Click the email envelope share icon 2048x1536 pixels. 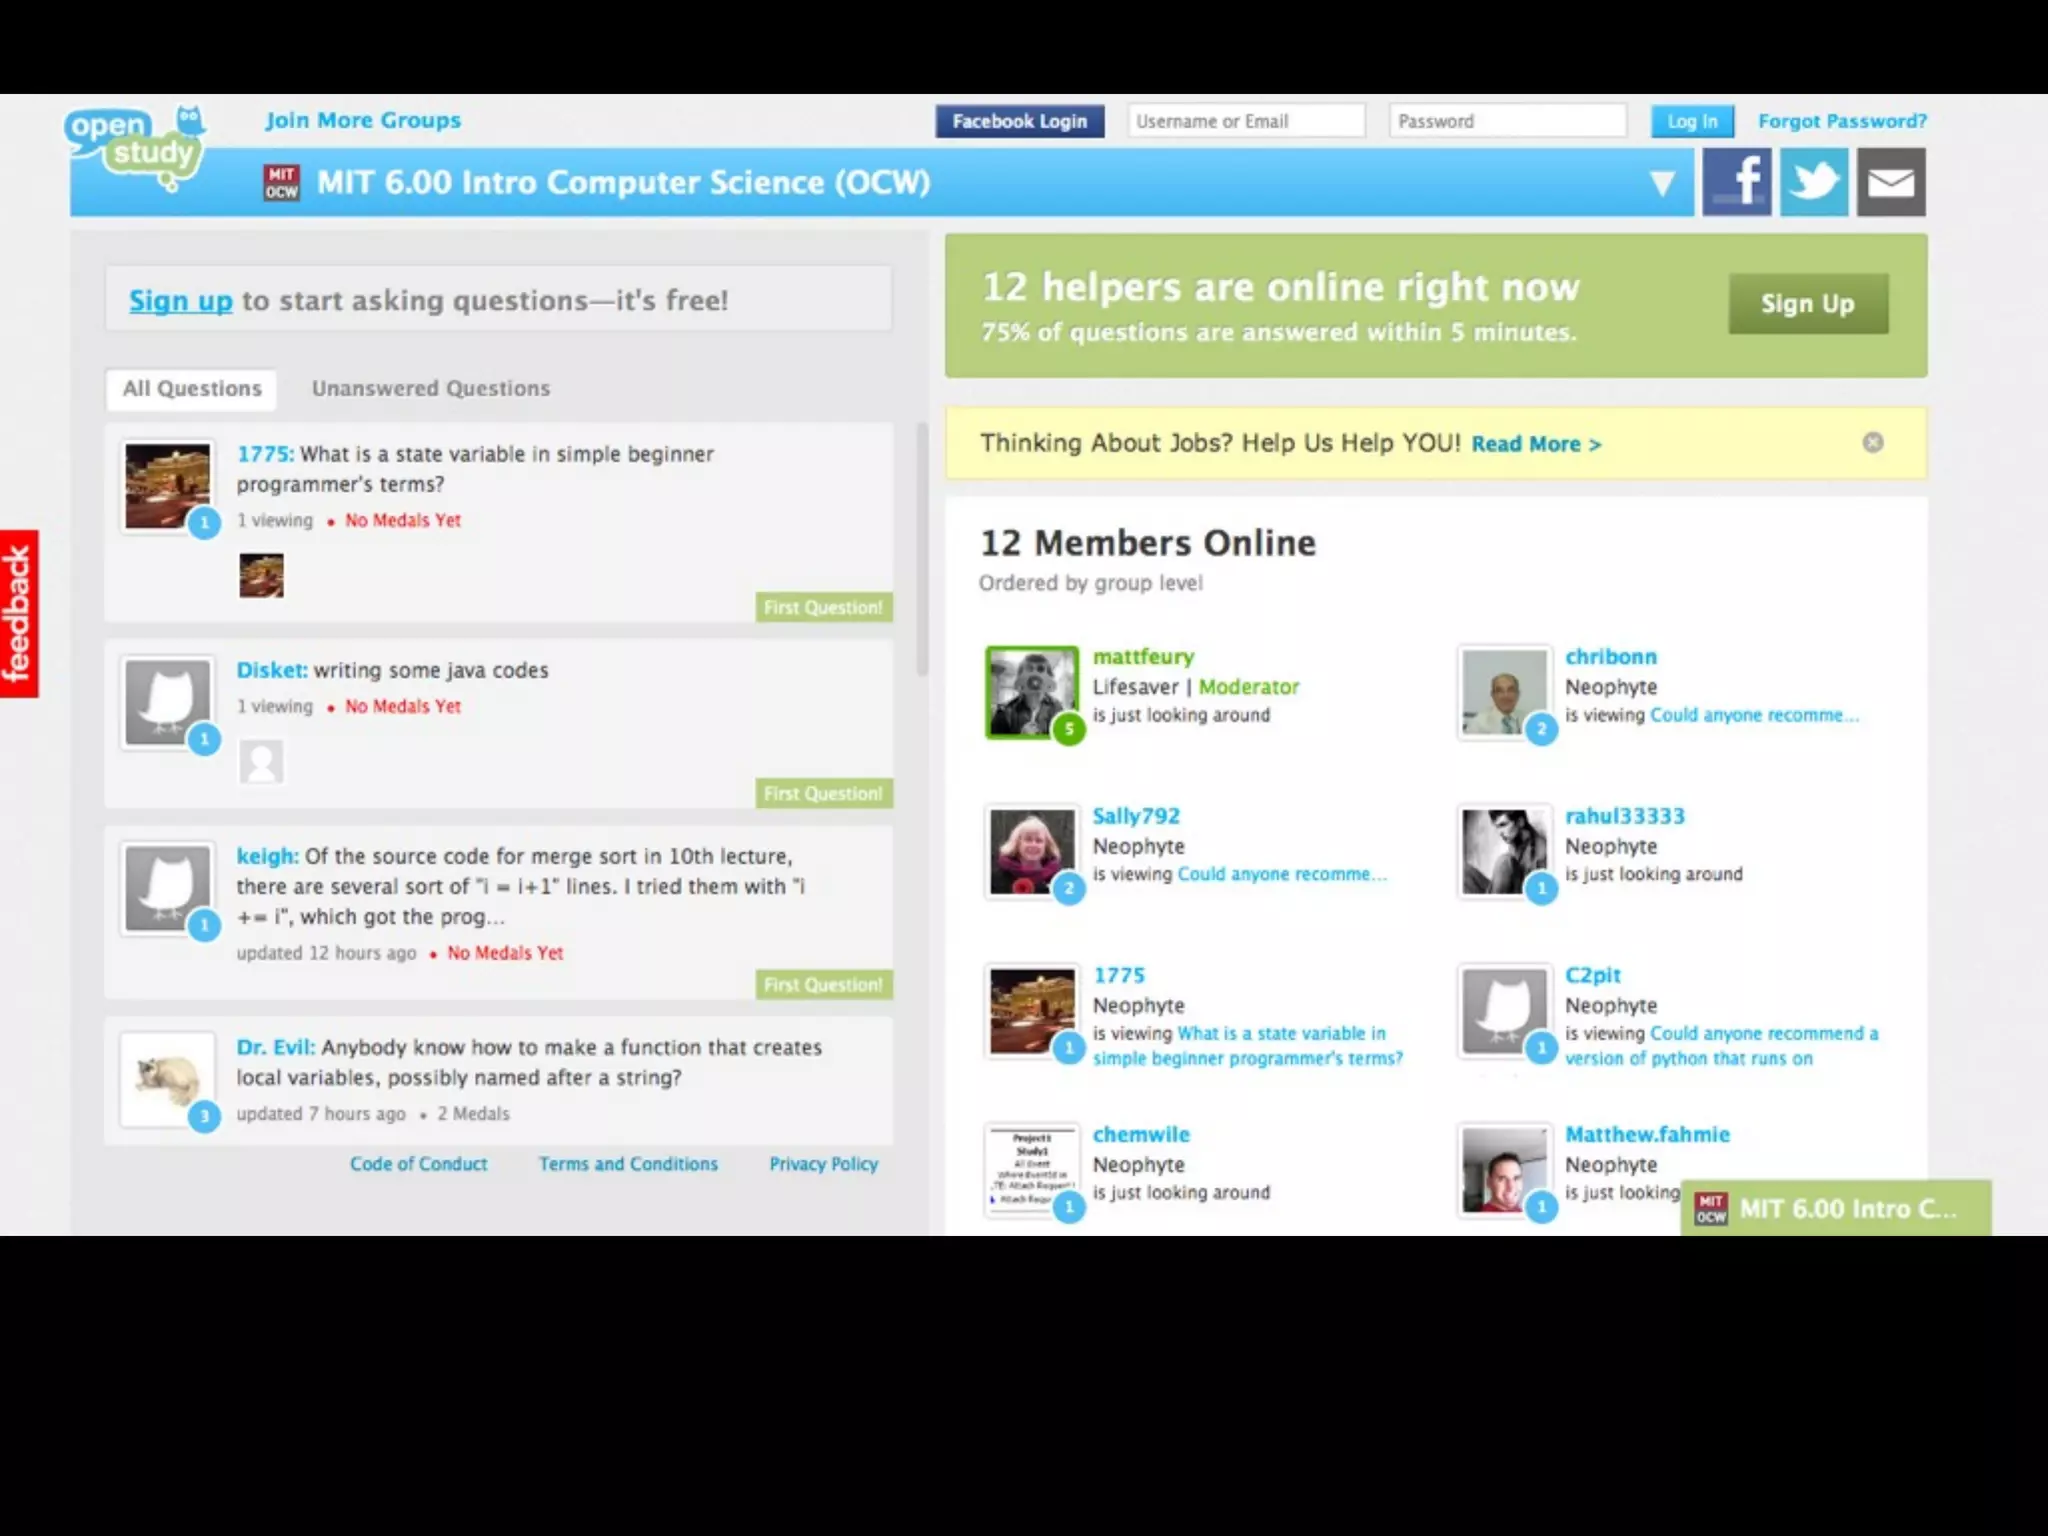coord(1891,182)
